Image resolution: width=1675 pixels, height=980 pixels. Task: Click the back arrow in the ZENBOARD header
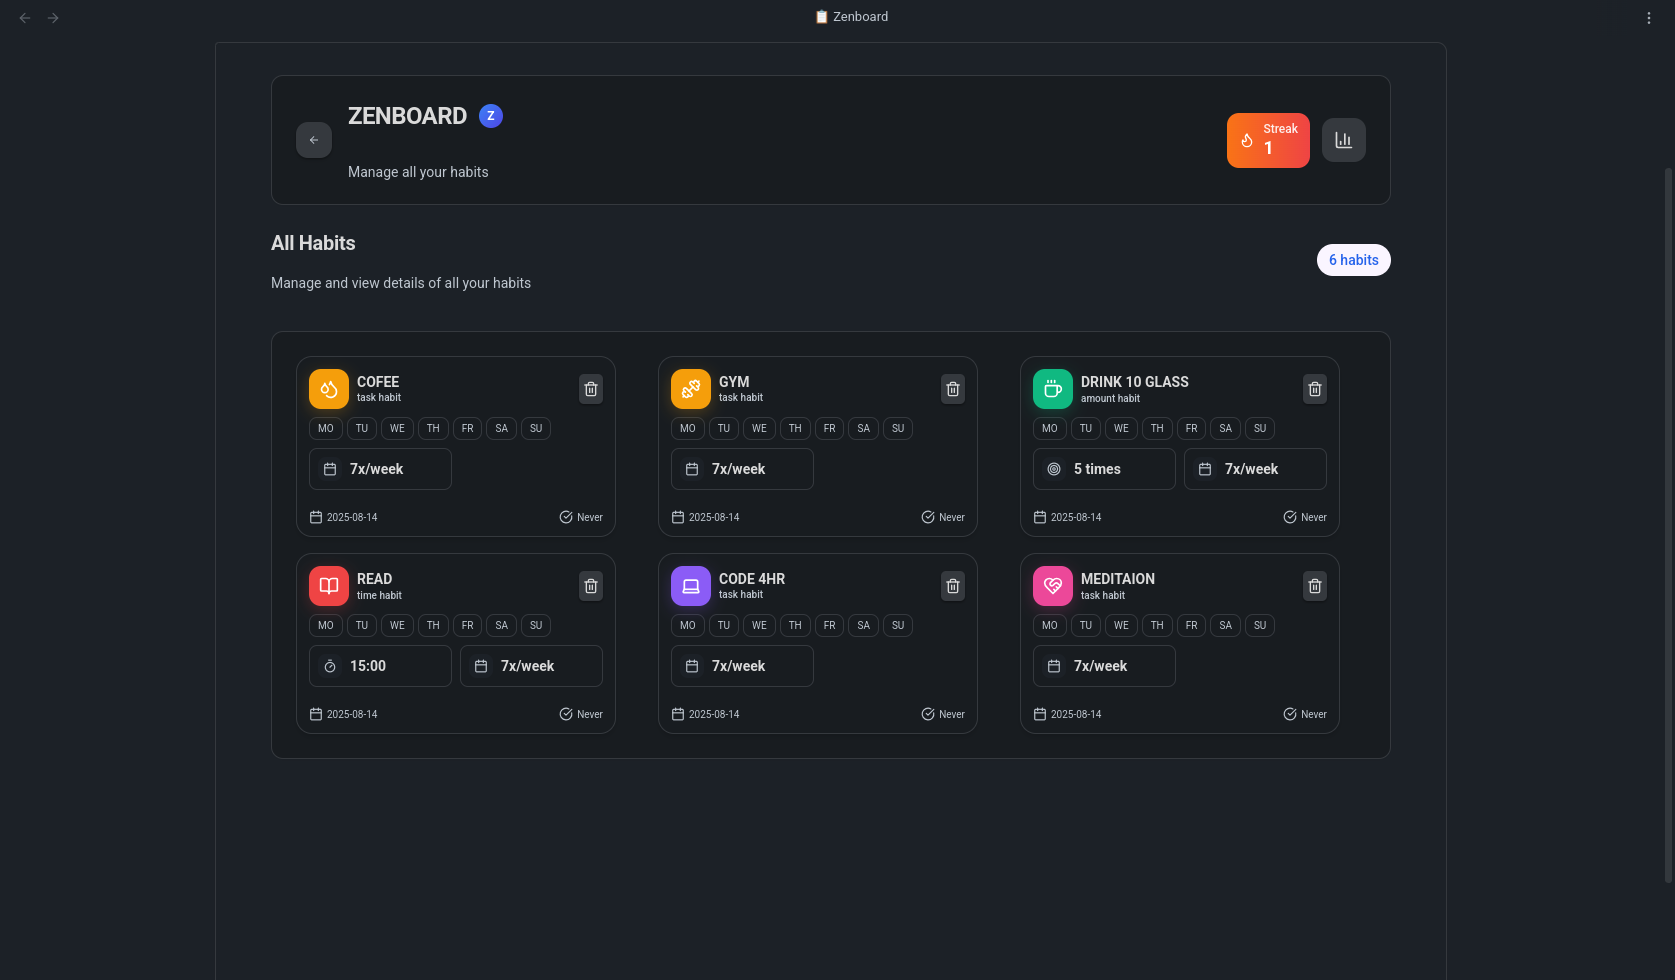click(313, 140)
